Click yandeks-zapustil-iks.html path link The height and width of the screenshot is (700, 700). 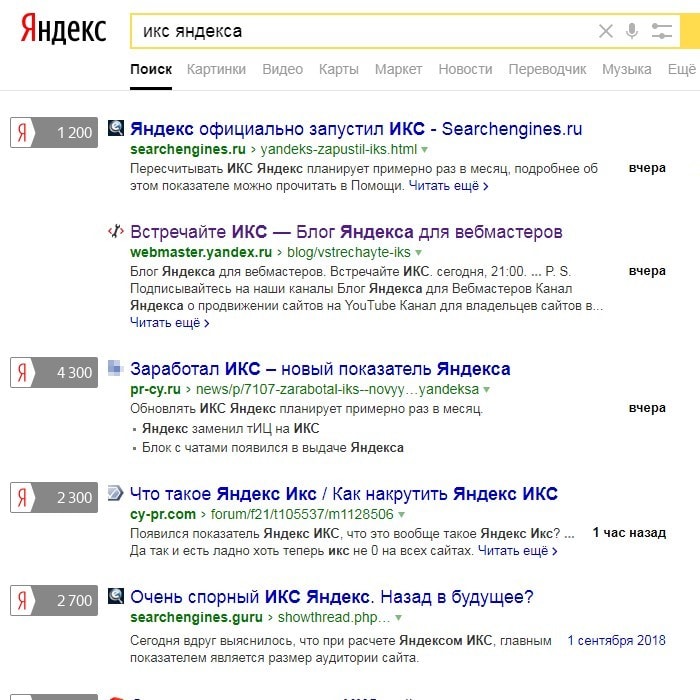coord(338,149)
